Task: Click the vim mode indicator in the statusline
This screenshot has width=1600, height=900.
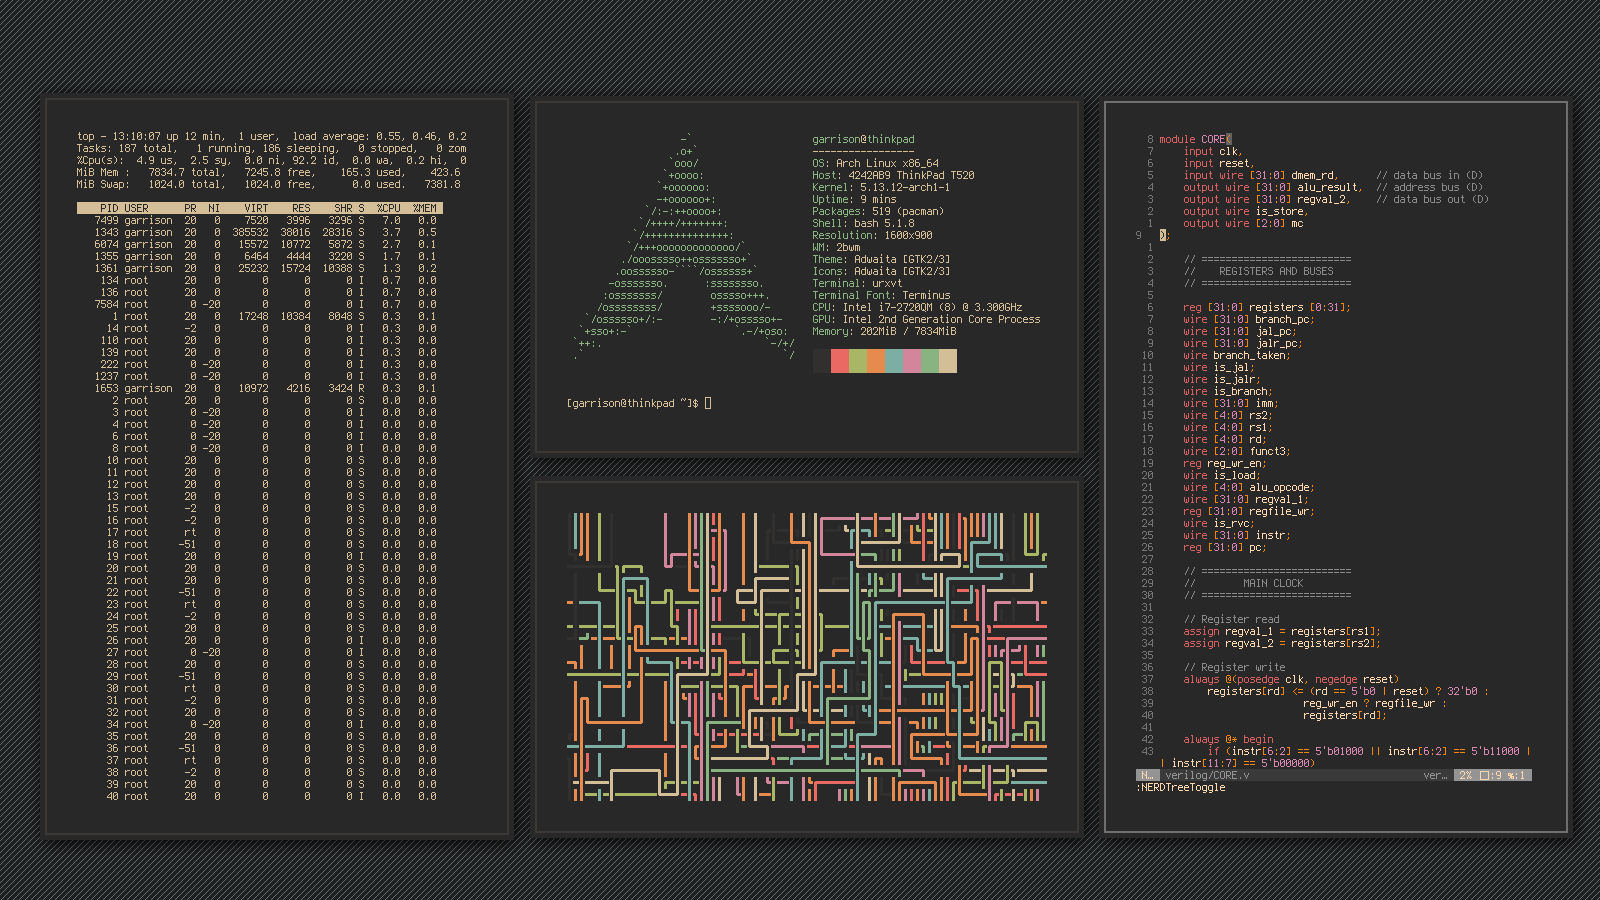Action: (1146, 776)
